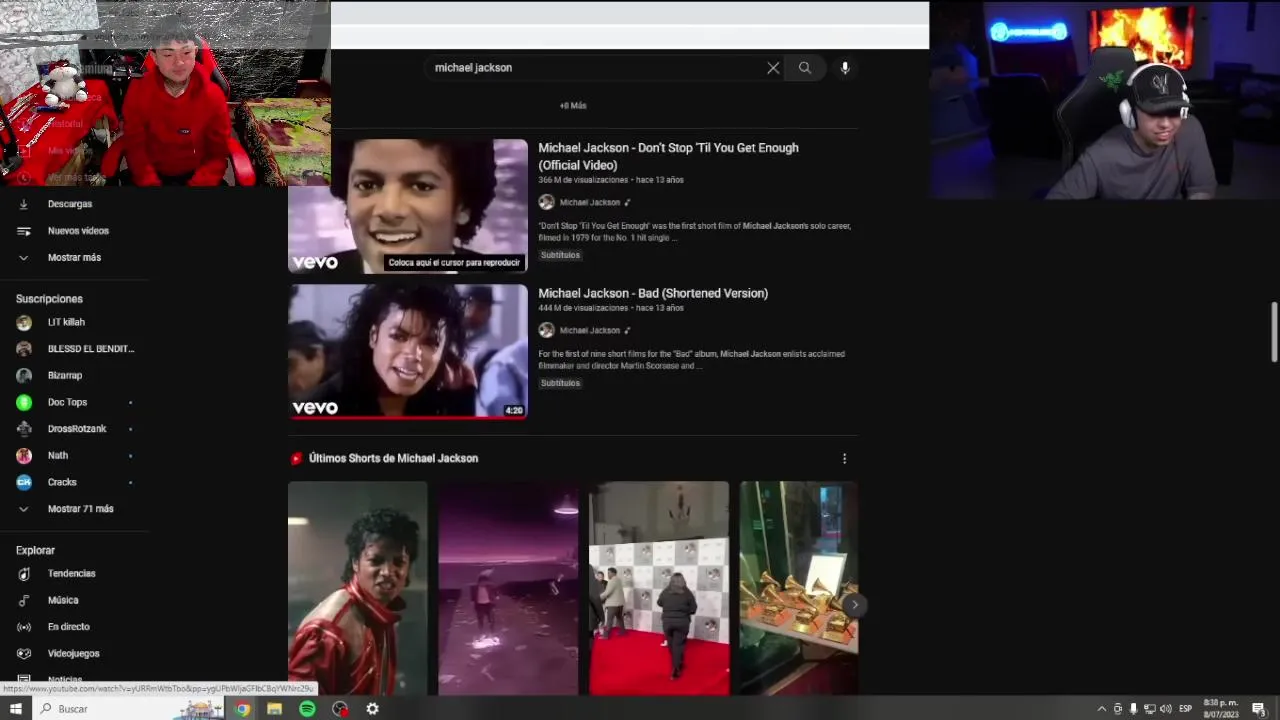
Task: Click the Tendencias flame icon
Action: click(x=24, y=574)
